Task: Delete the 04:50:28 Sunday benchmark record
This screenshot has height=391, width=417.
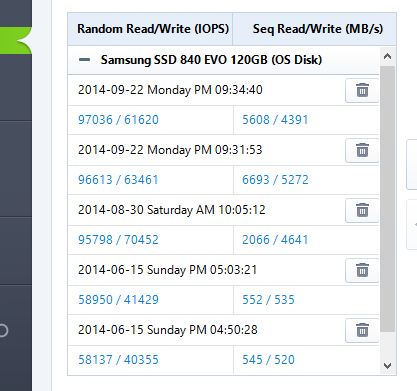Action: coord(362,330)
